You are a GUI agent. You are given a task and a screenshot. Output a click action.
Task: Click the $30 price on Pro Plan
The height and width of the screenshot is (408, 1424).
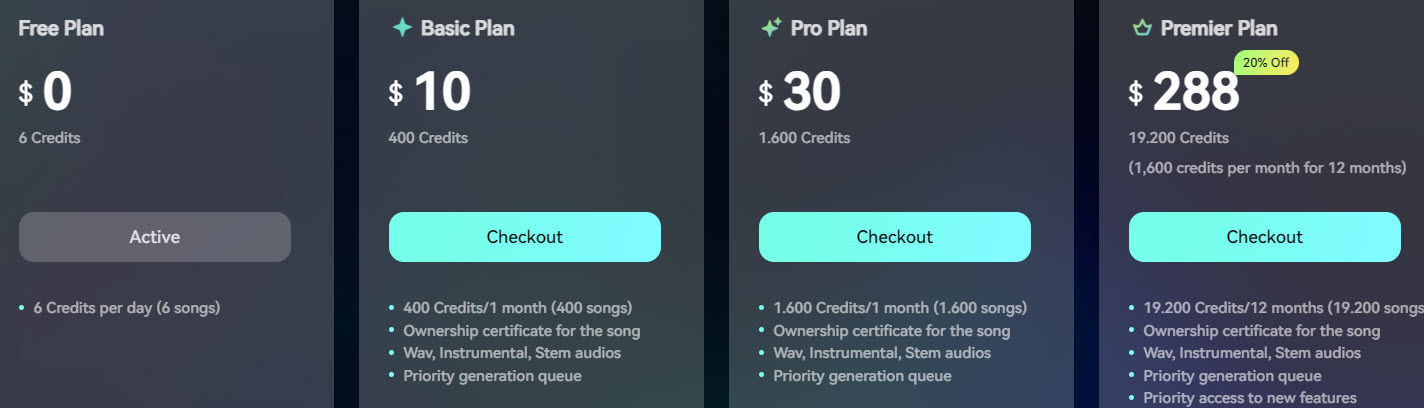[x=801, y=92]
